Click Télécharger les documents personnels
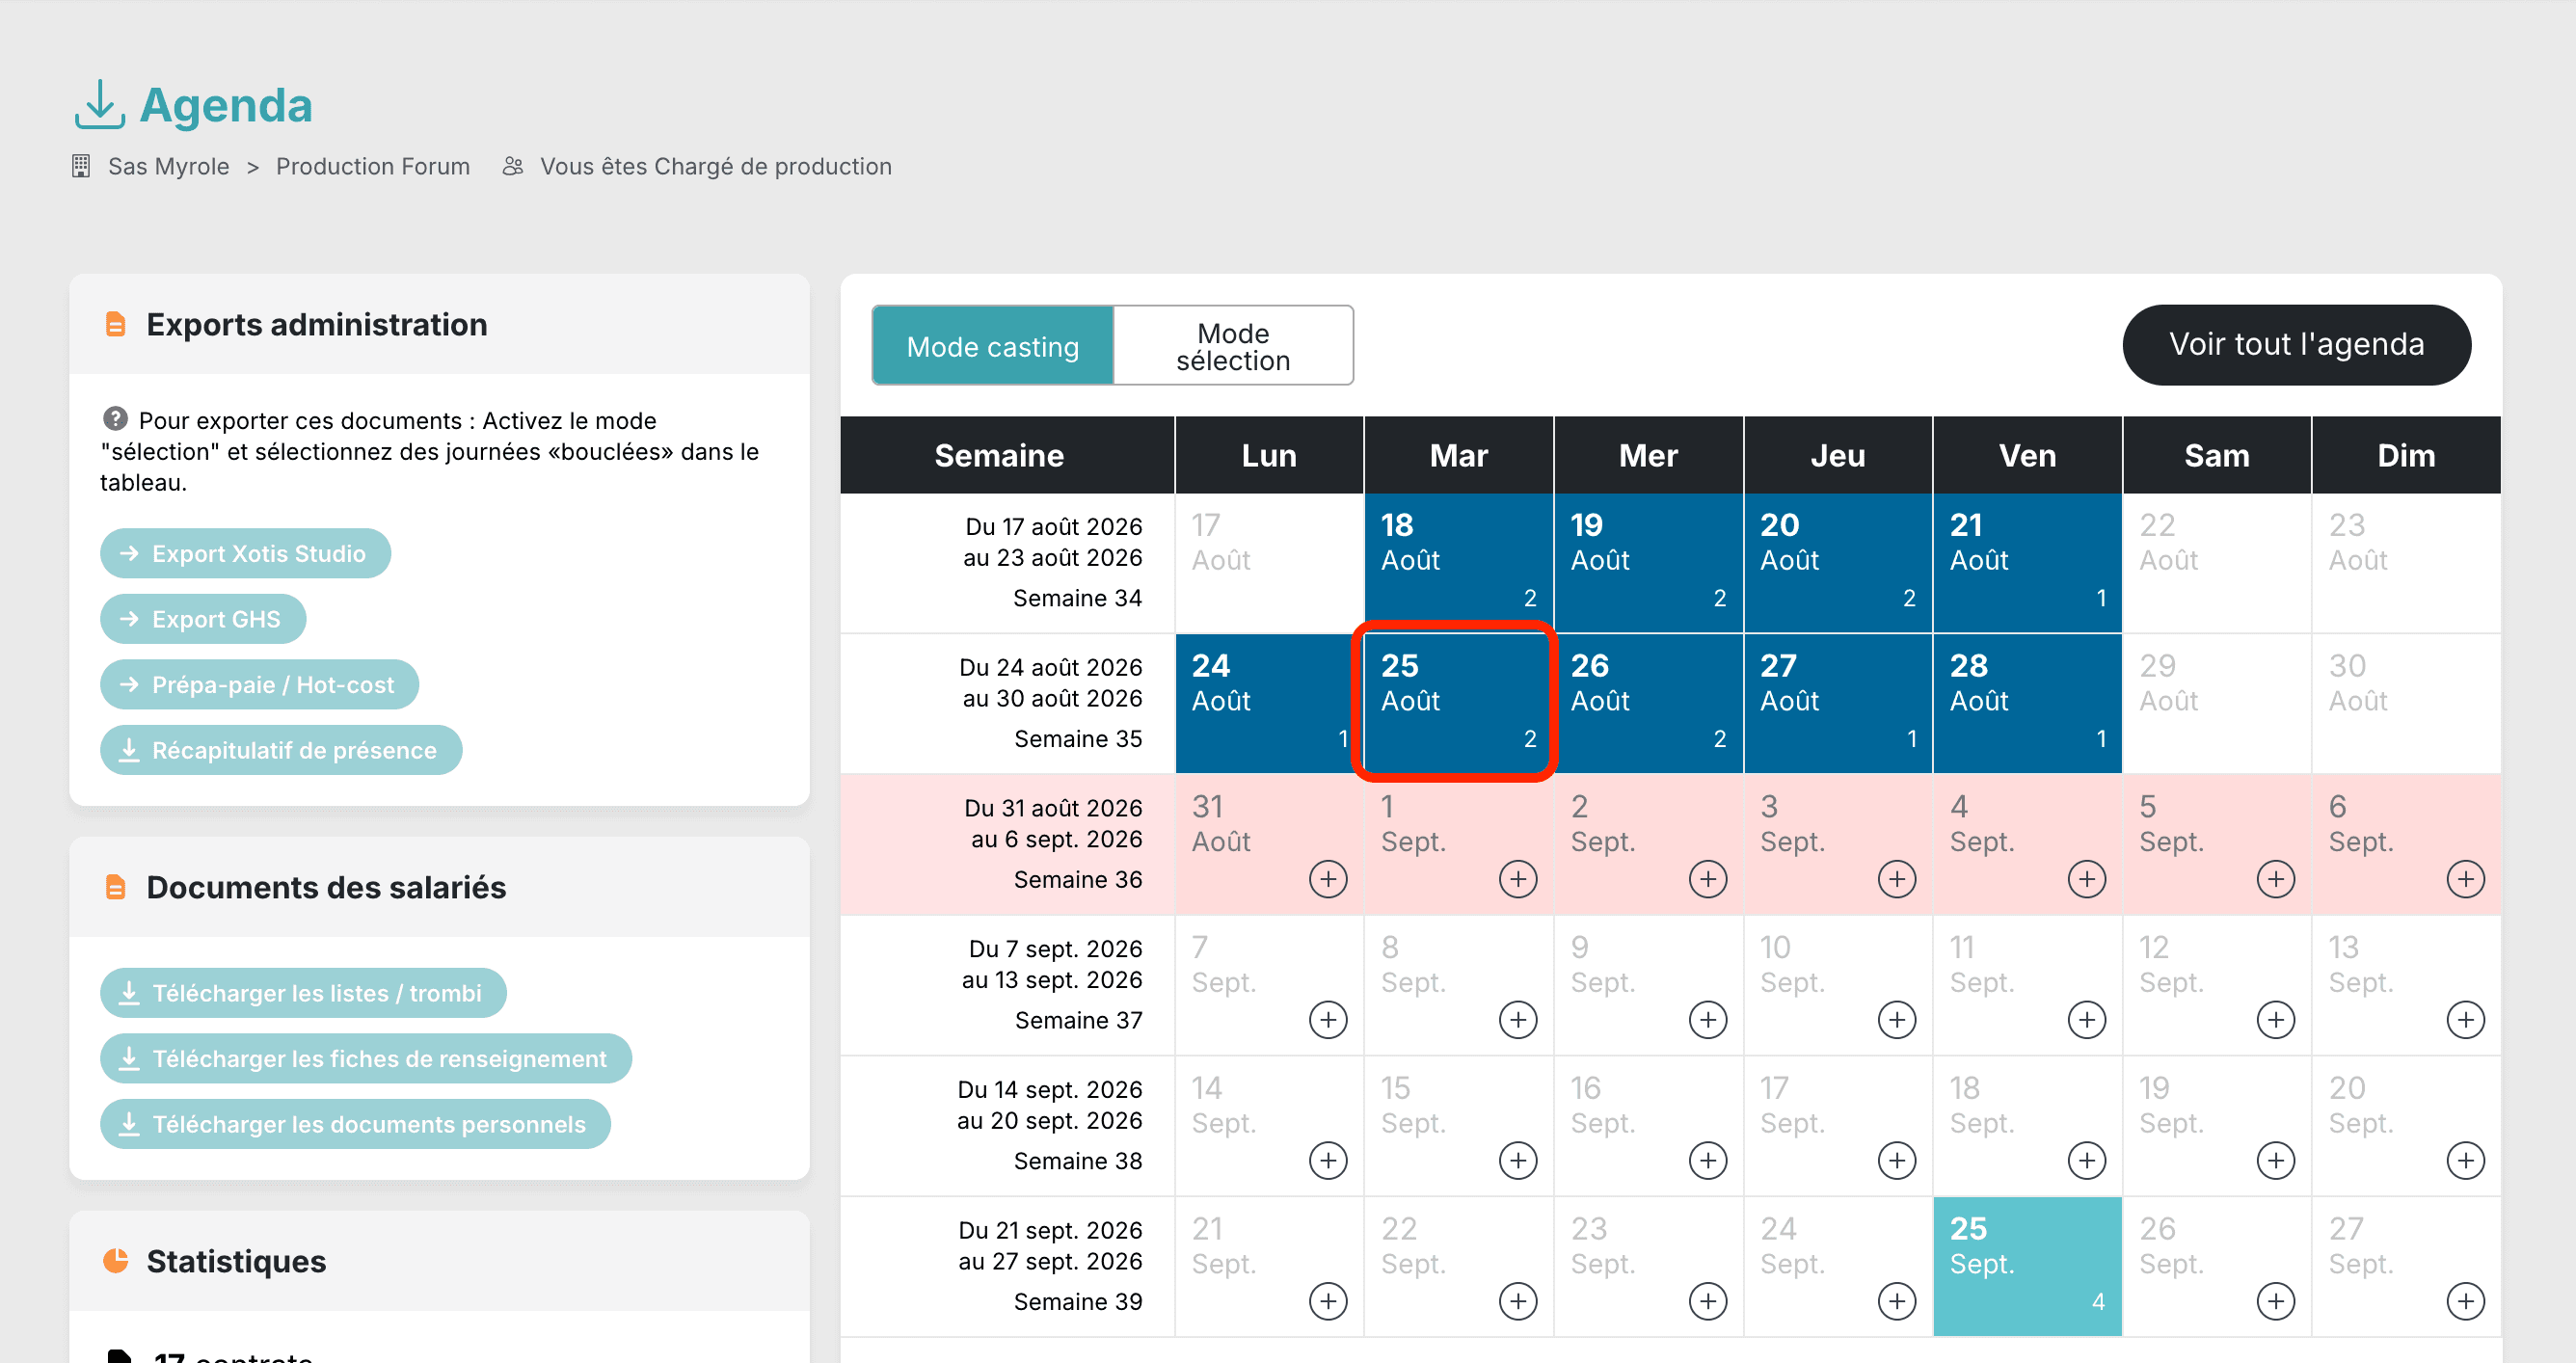 pos(355,1124)
